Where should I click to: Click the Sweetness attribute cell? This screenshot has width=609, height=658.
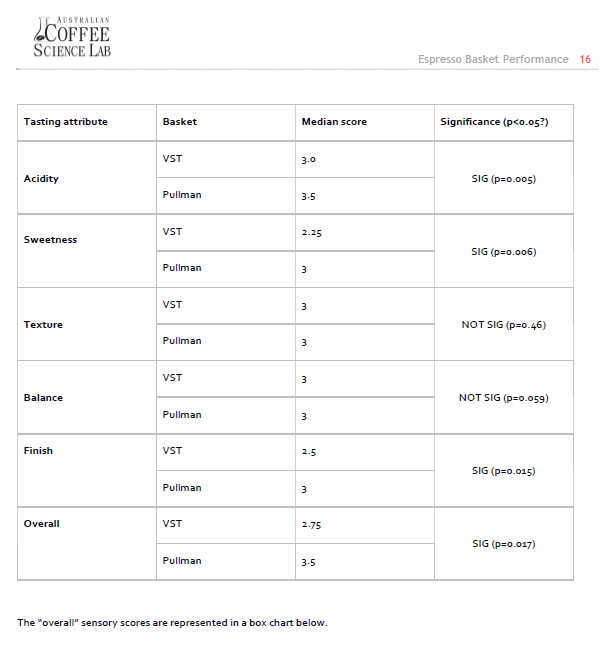50,240
